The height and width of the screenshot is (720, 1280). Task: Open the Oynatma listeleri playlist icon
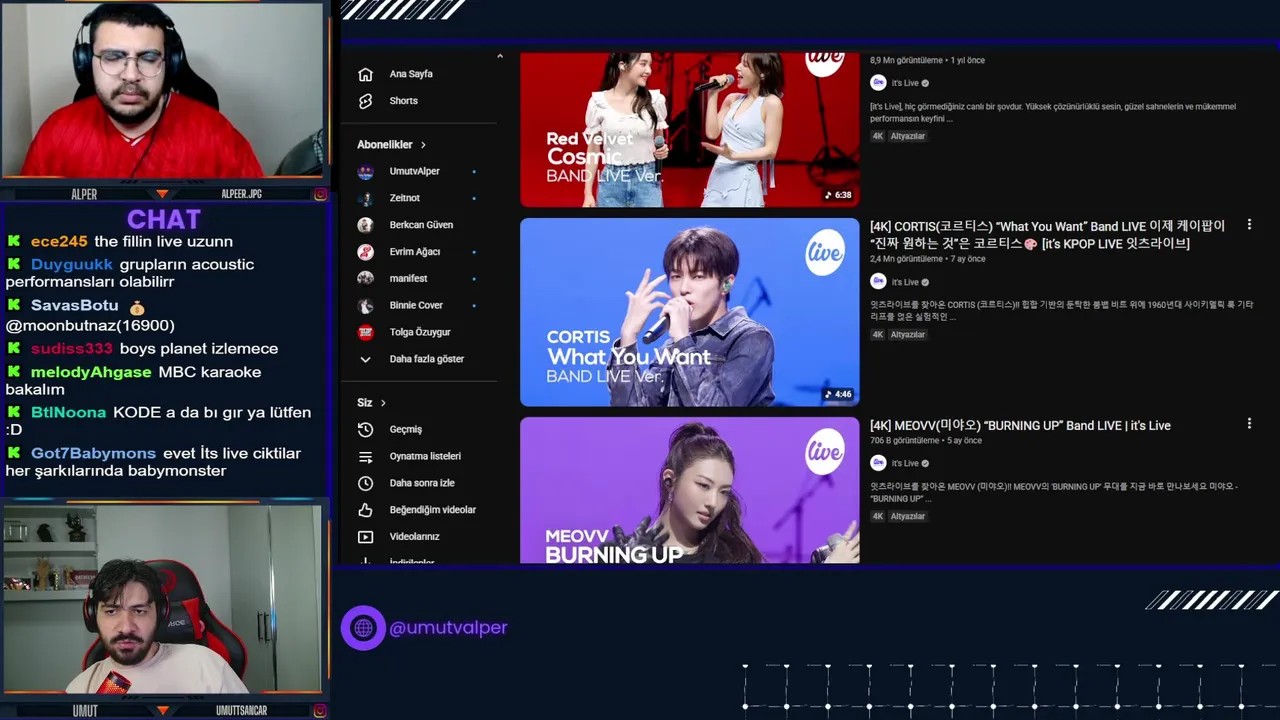coord(365,456)
